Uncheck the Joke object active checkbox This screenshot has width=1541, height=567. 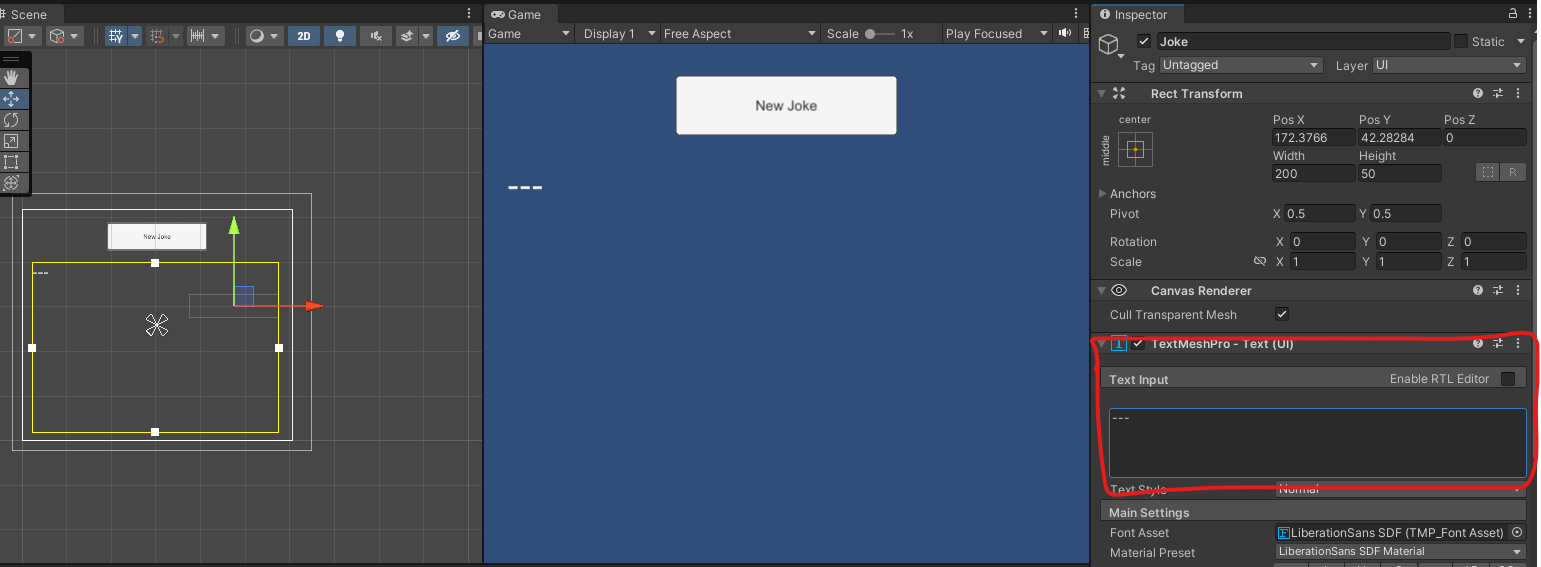pos(1144,41)
